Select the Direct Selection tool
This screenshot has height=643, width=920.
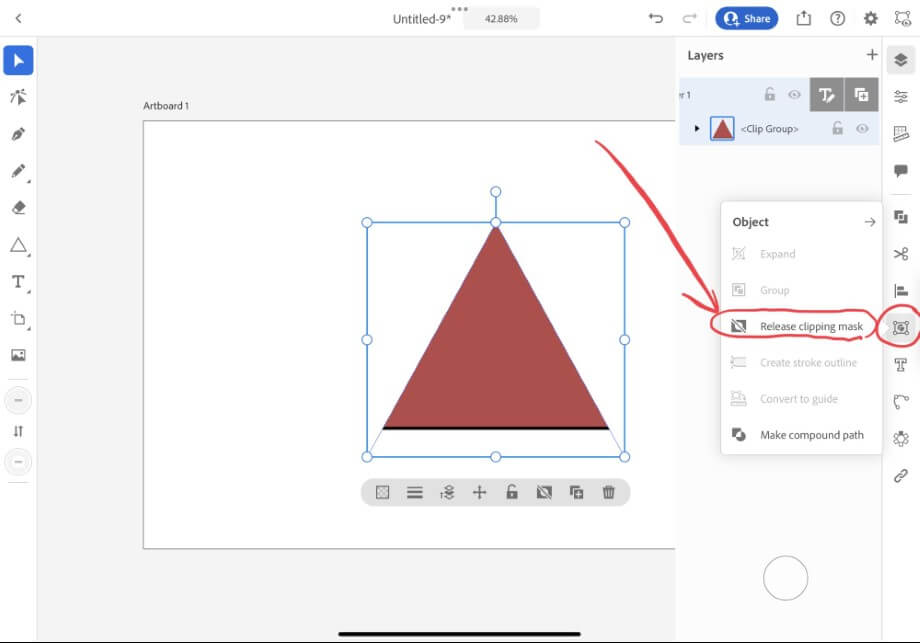click(x=18, y=97)
